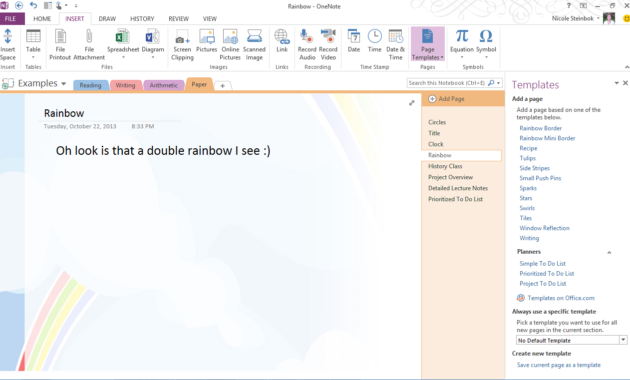630x380 pixels.
Task: Open the Nicole Steinbok account menu
Action: pos(576,18)
